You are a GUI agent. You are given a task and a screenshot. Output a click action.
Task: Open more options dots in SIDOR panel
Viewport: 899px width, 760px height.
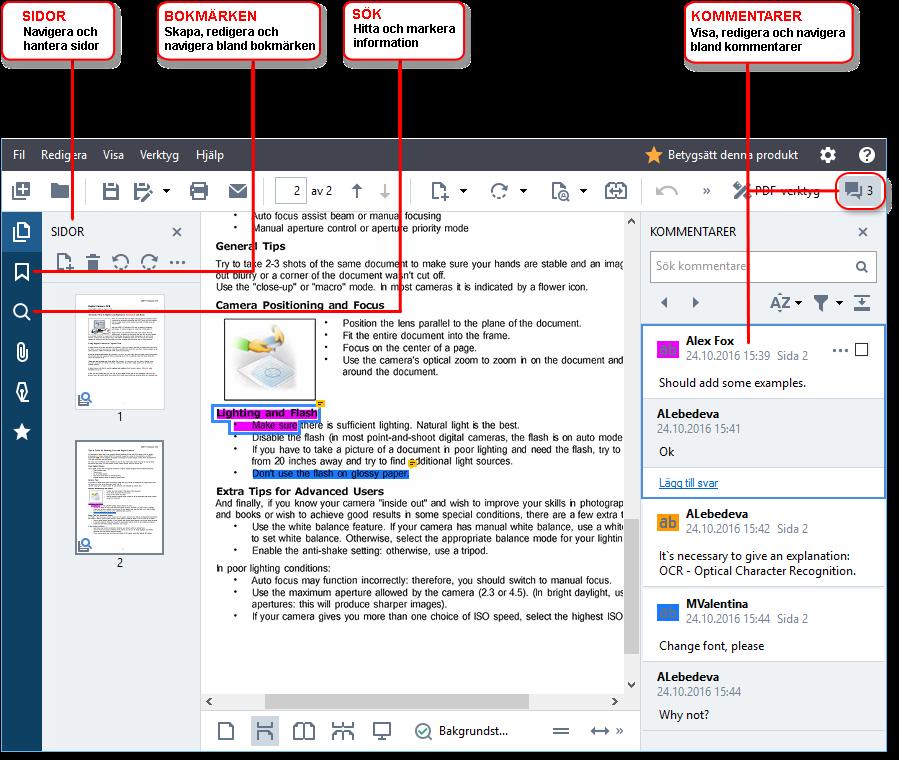click(178, 263)
